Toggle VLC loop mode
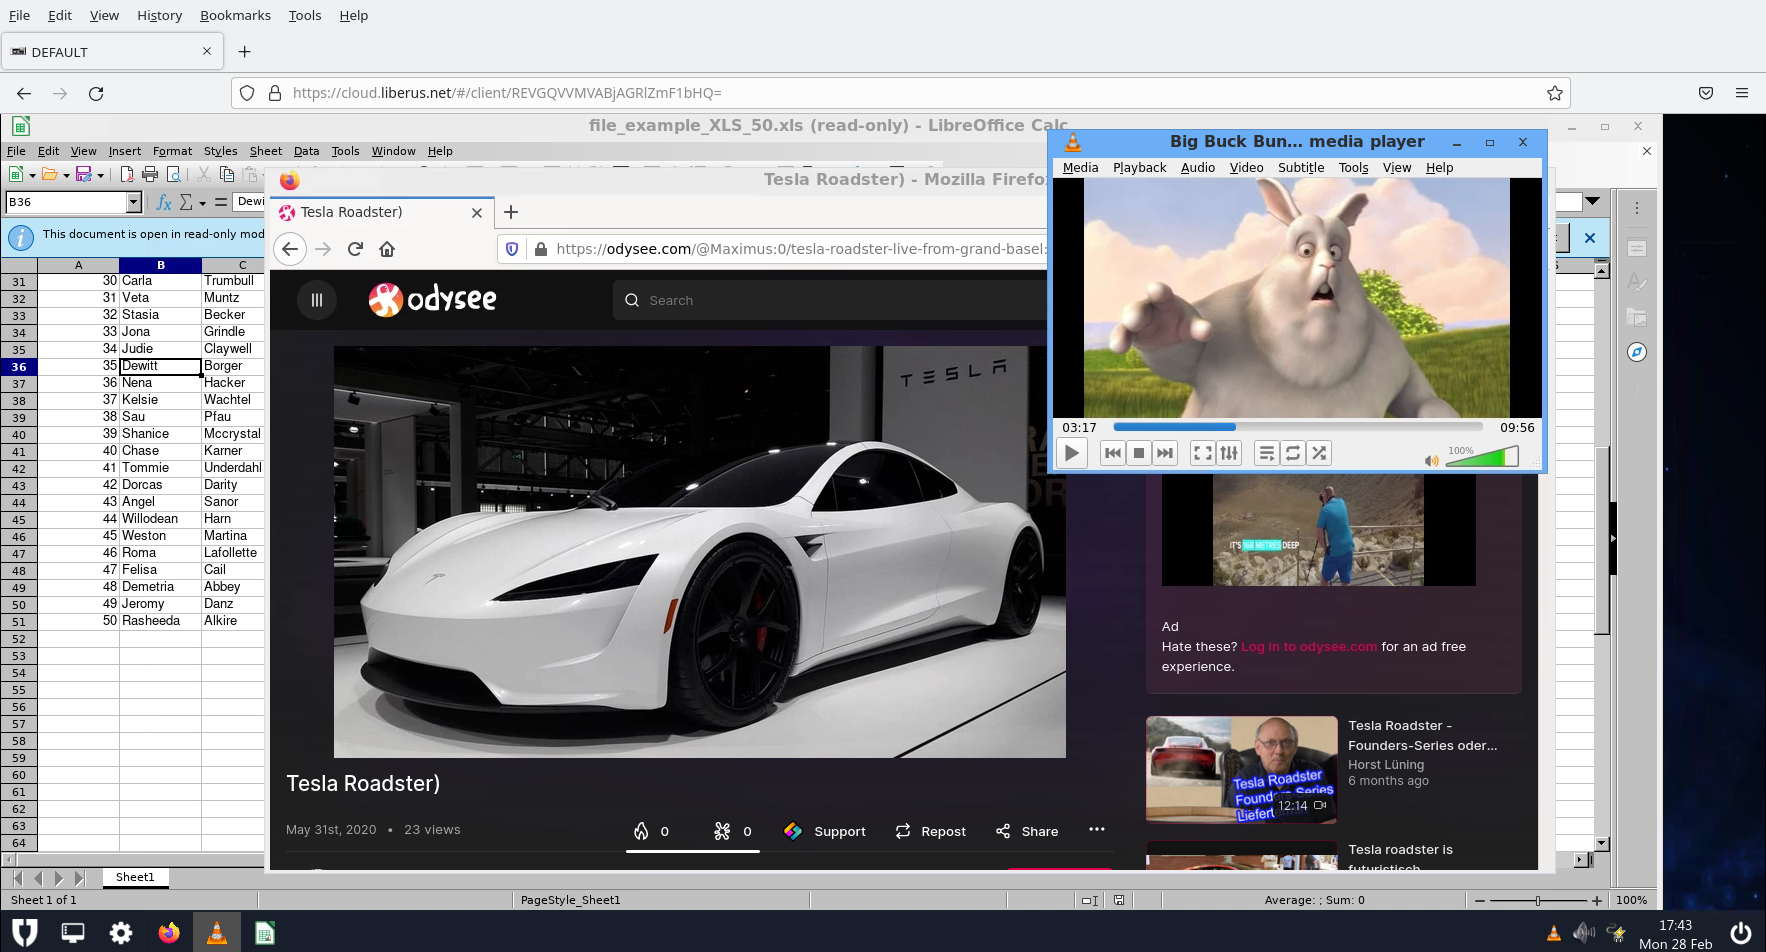Image resolution: width=1766 pixels, height=952 pixels. (1293, 454)
